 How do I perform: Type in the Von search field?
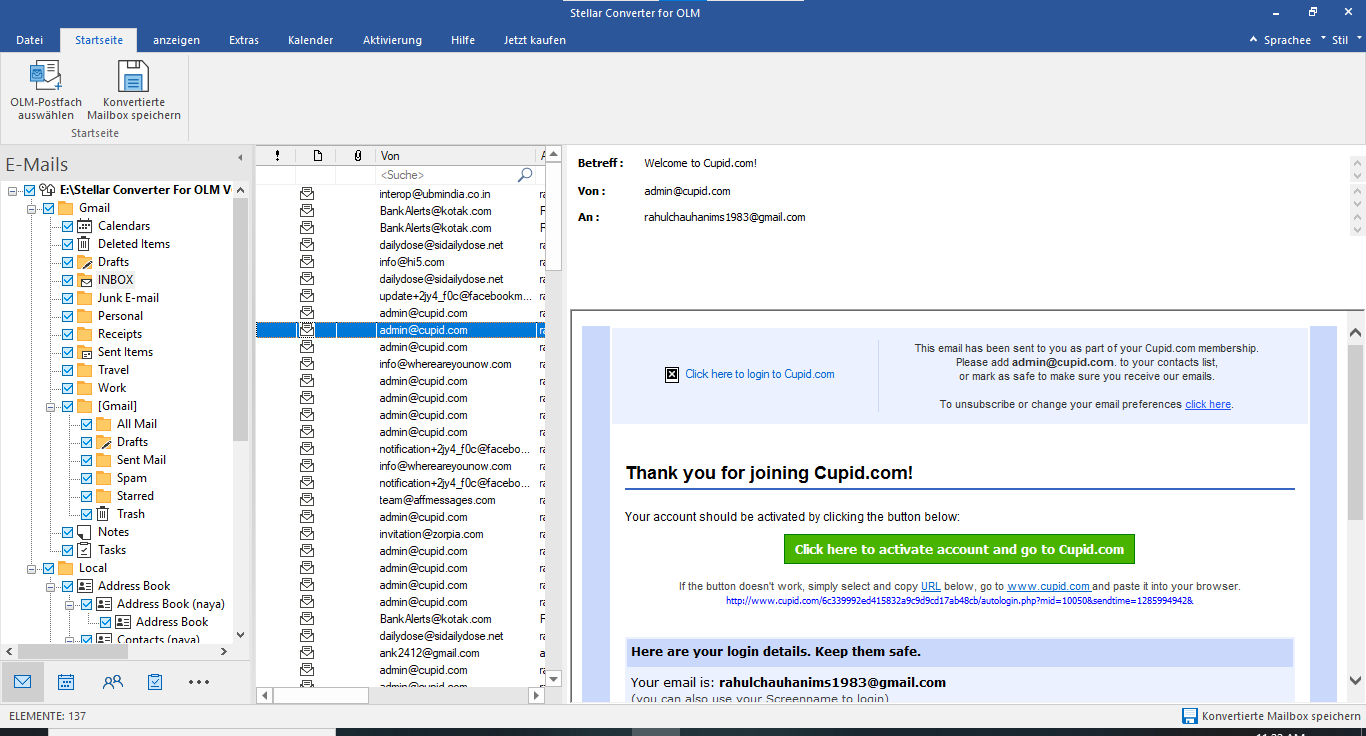[445, 175]
